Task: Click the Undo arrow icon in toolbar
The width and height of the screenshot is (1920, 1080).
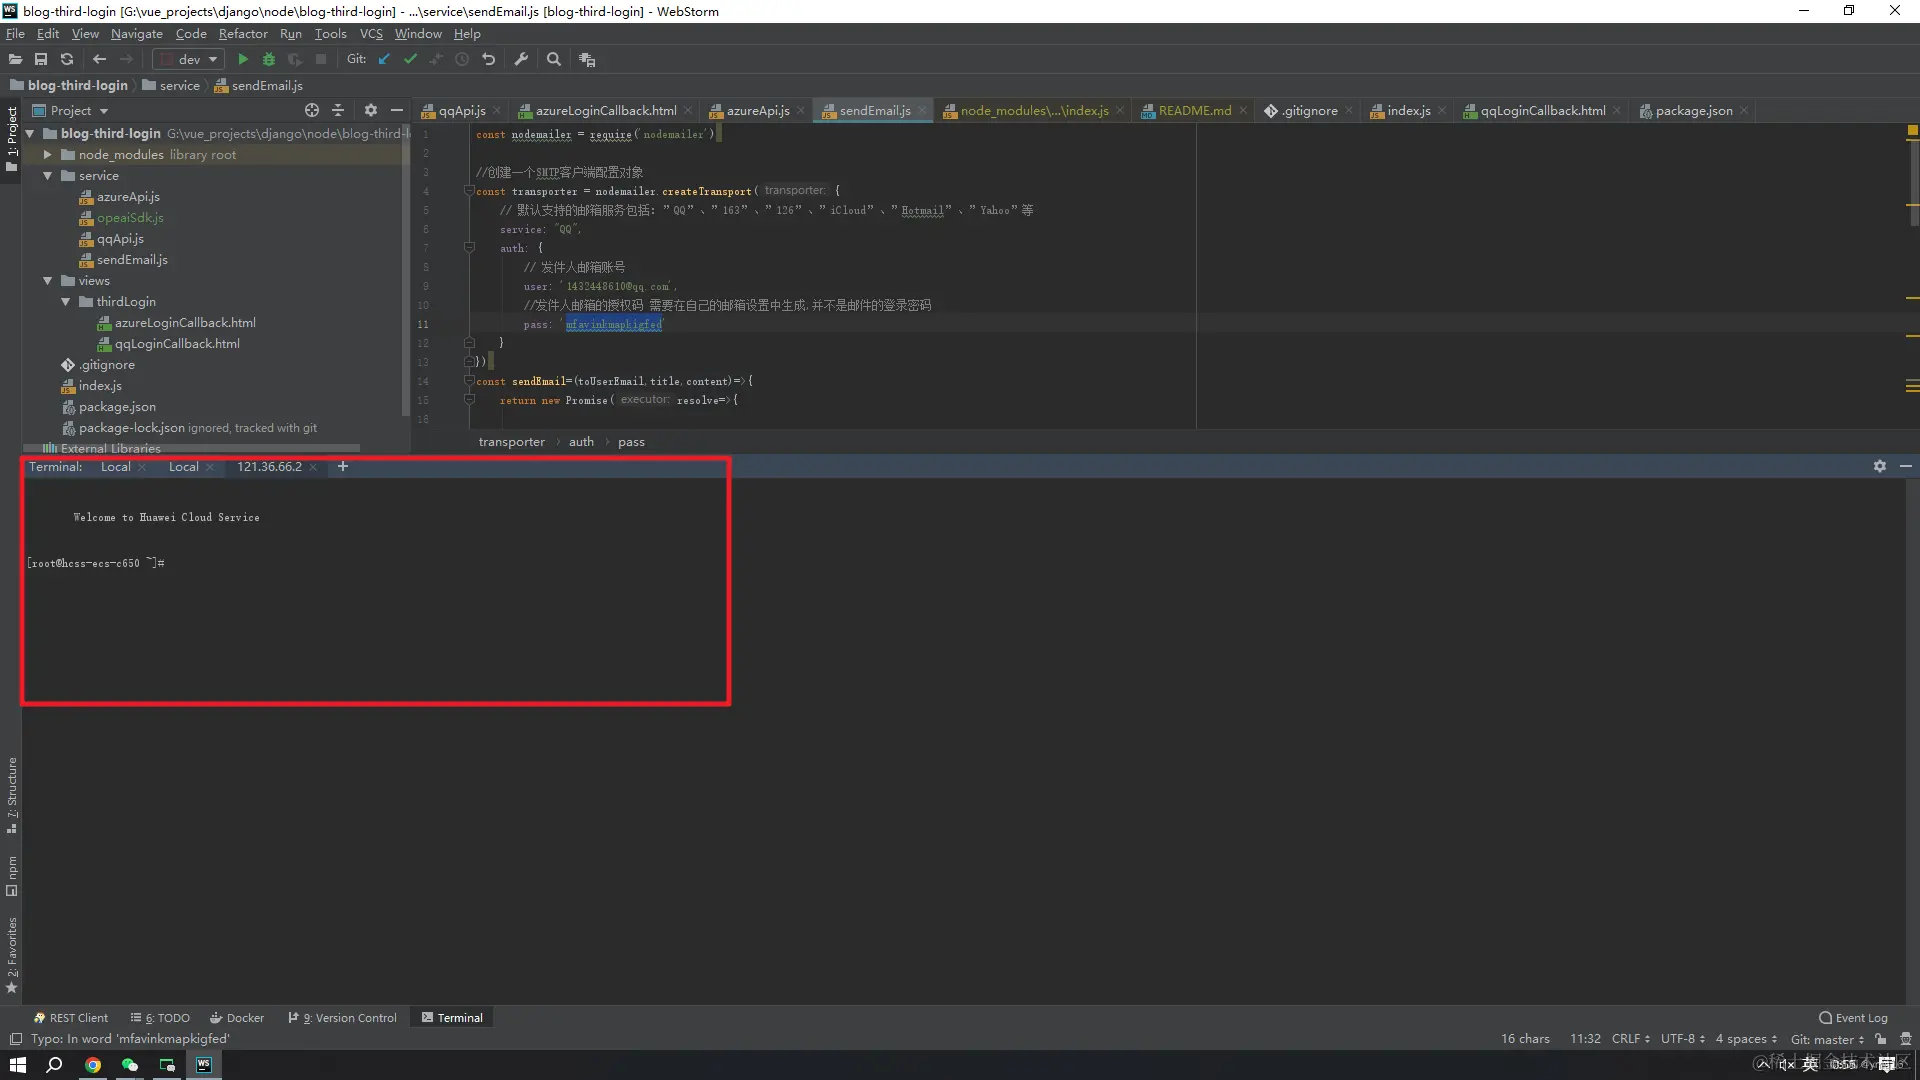Action: coord(488,59)
